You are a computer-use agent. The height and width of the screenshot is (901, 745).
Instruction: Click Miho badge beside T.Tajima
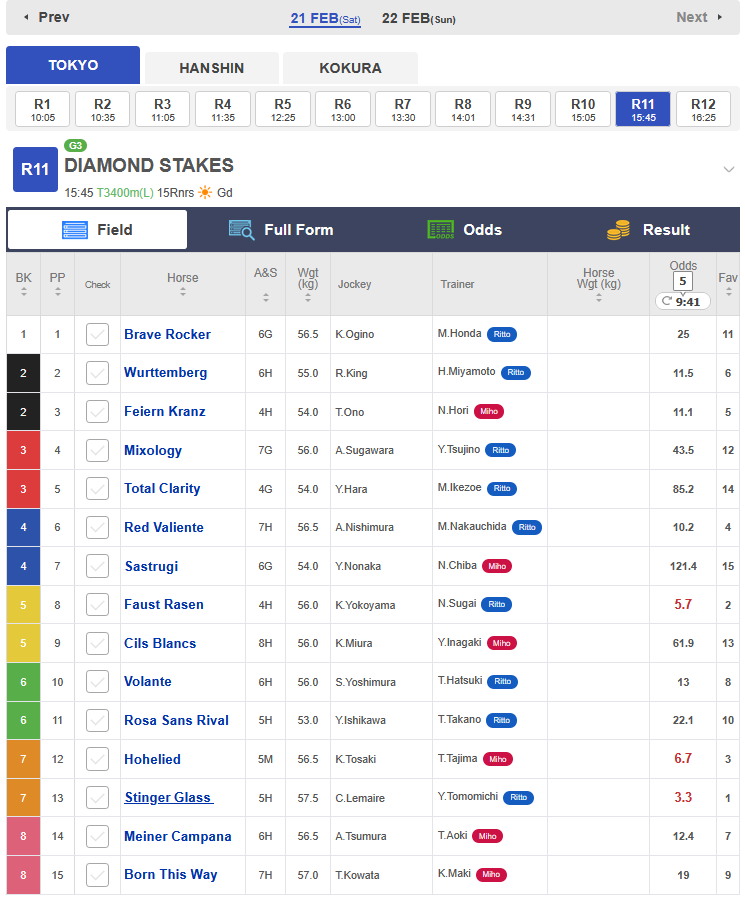[497, 759]
